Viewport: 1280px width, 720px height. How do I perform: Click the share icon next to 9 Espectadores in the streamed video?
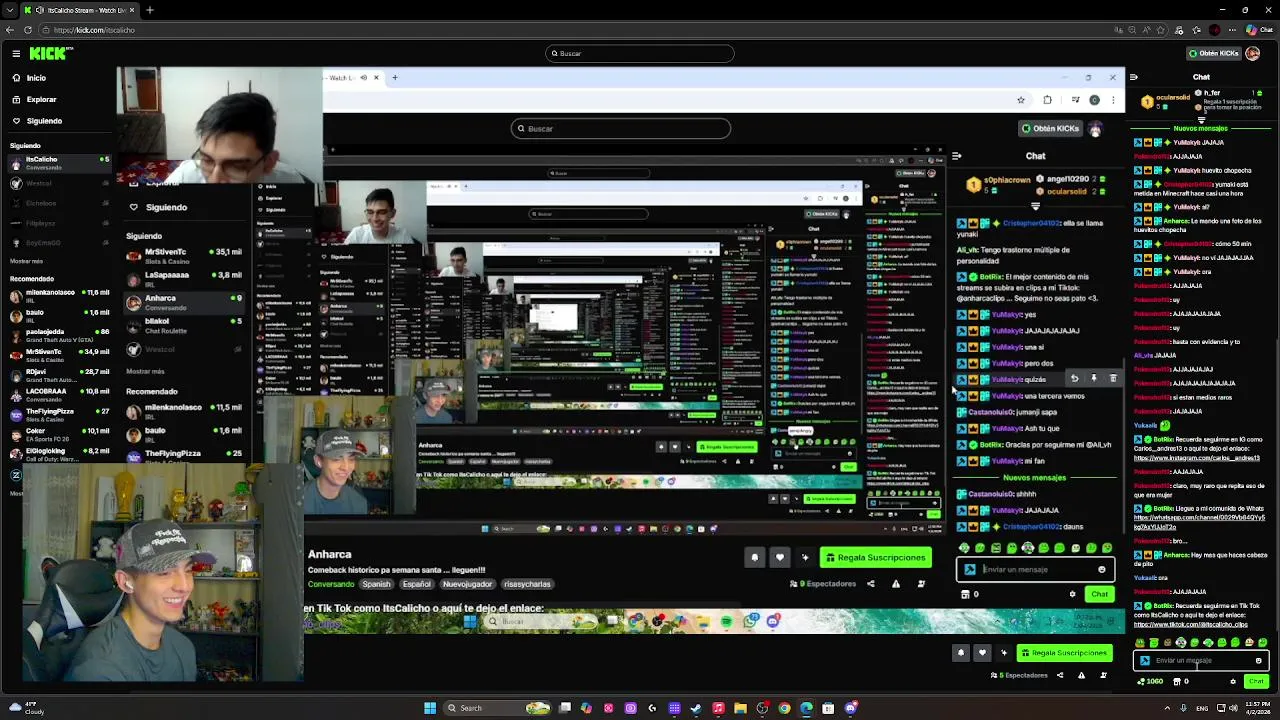pos(870,584)
